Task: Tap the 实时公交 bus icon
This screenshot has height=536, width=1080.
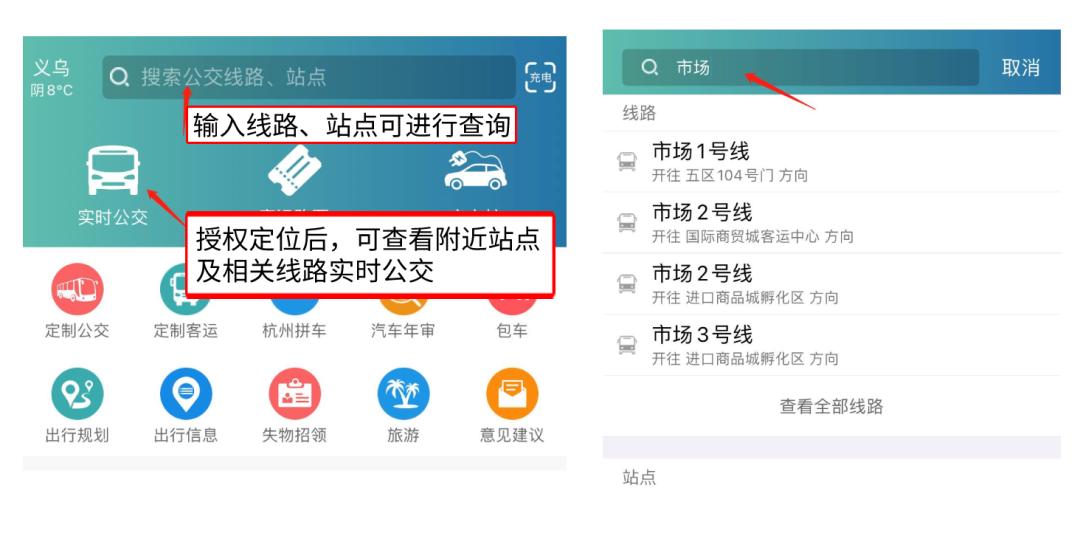Action: tap(113, 170)
